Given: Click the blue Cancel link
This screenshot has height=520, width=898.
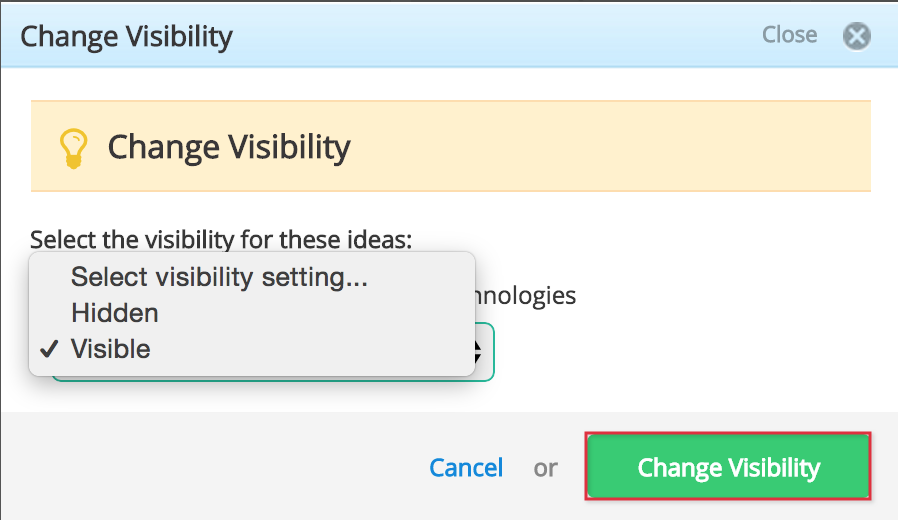Looking at the screenshot, I should pos(466,468).
